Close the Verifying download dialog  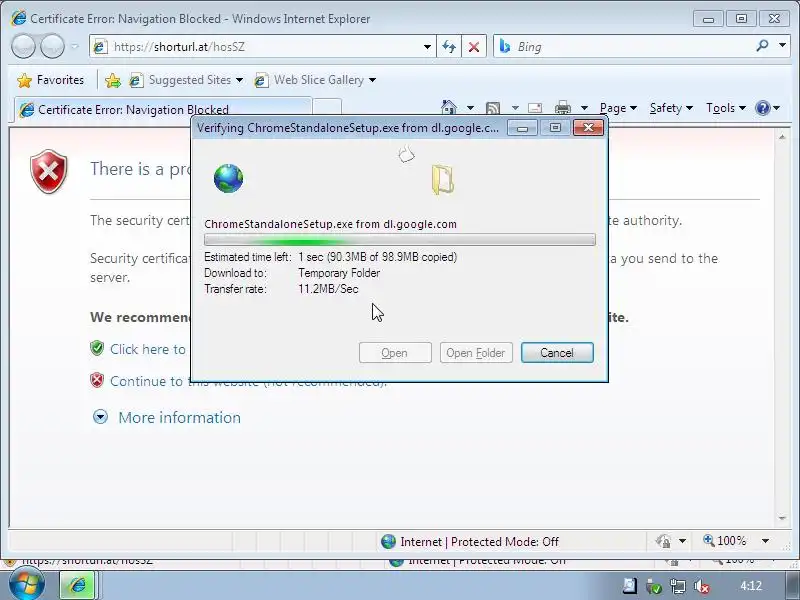(x=588, y=128)
